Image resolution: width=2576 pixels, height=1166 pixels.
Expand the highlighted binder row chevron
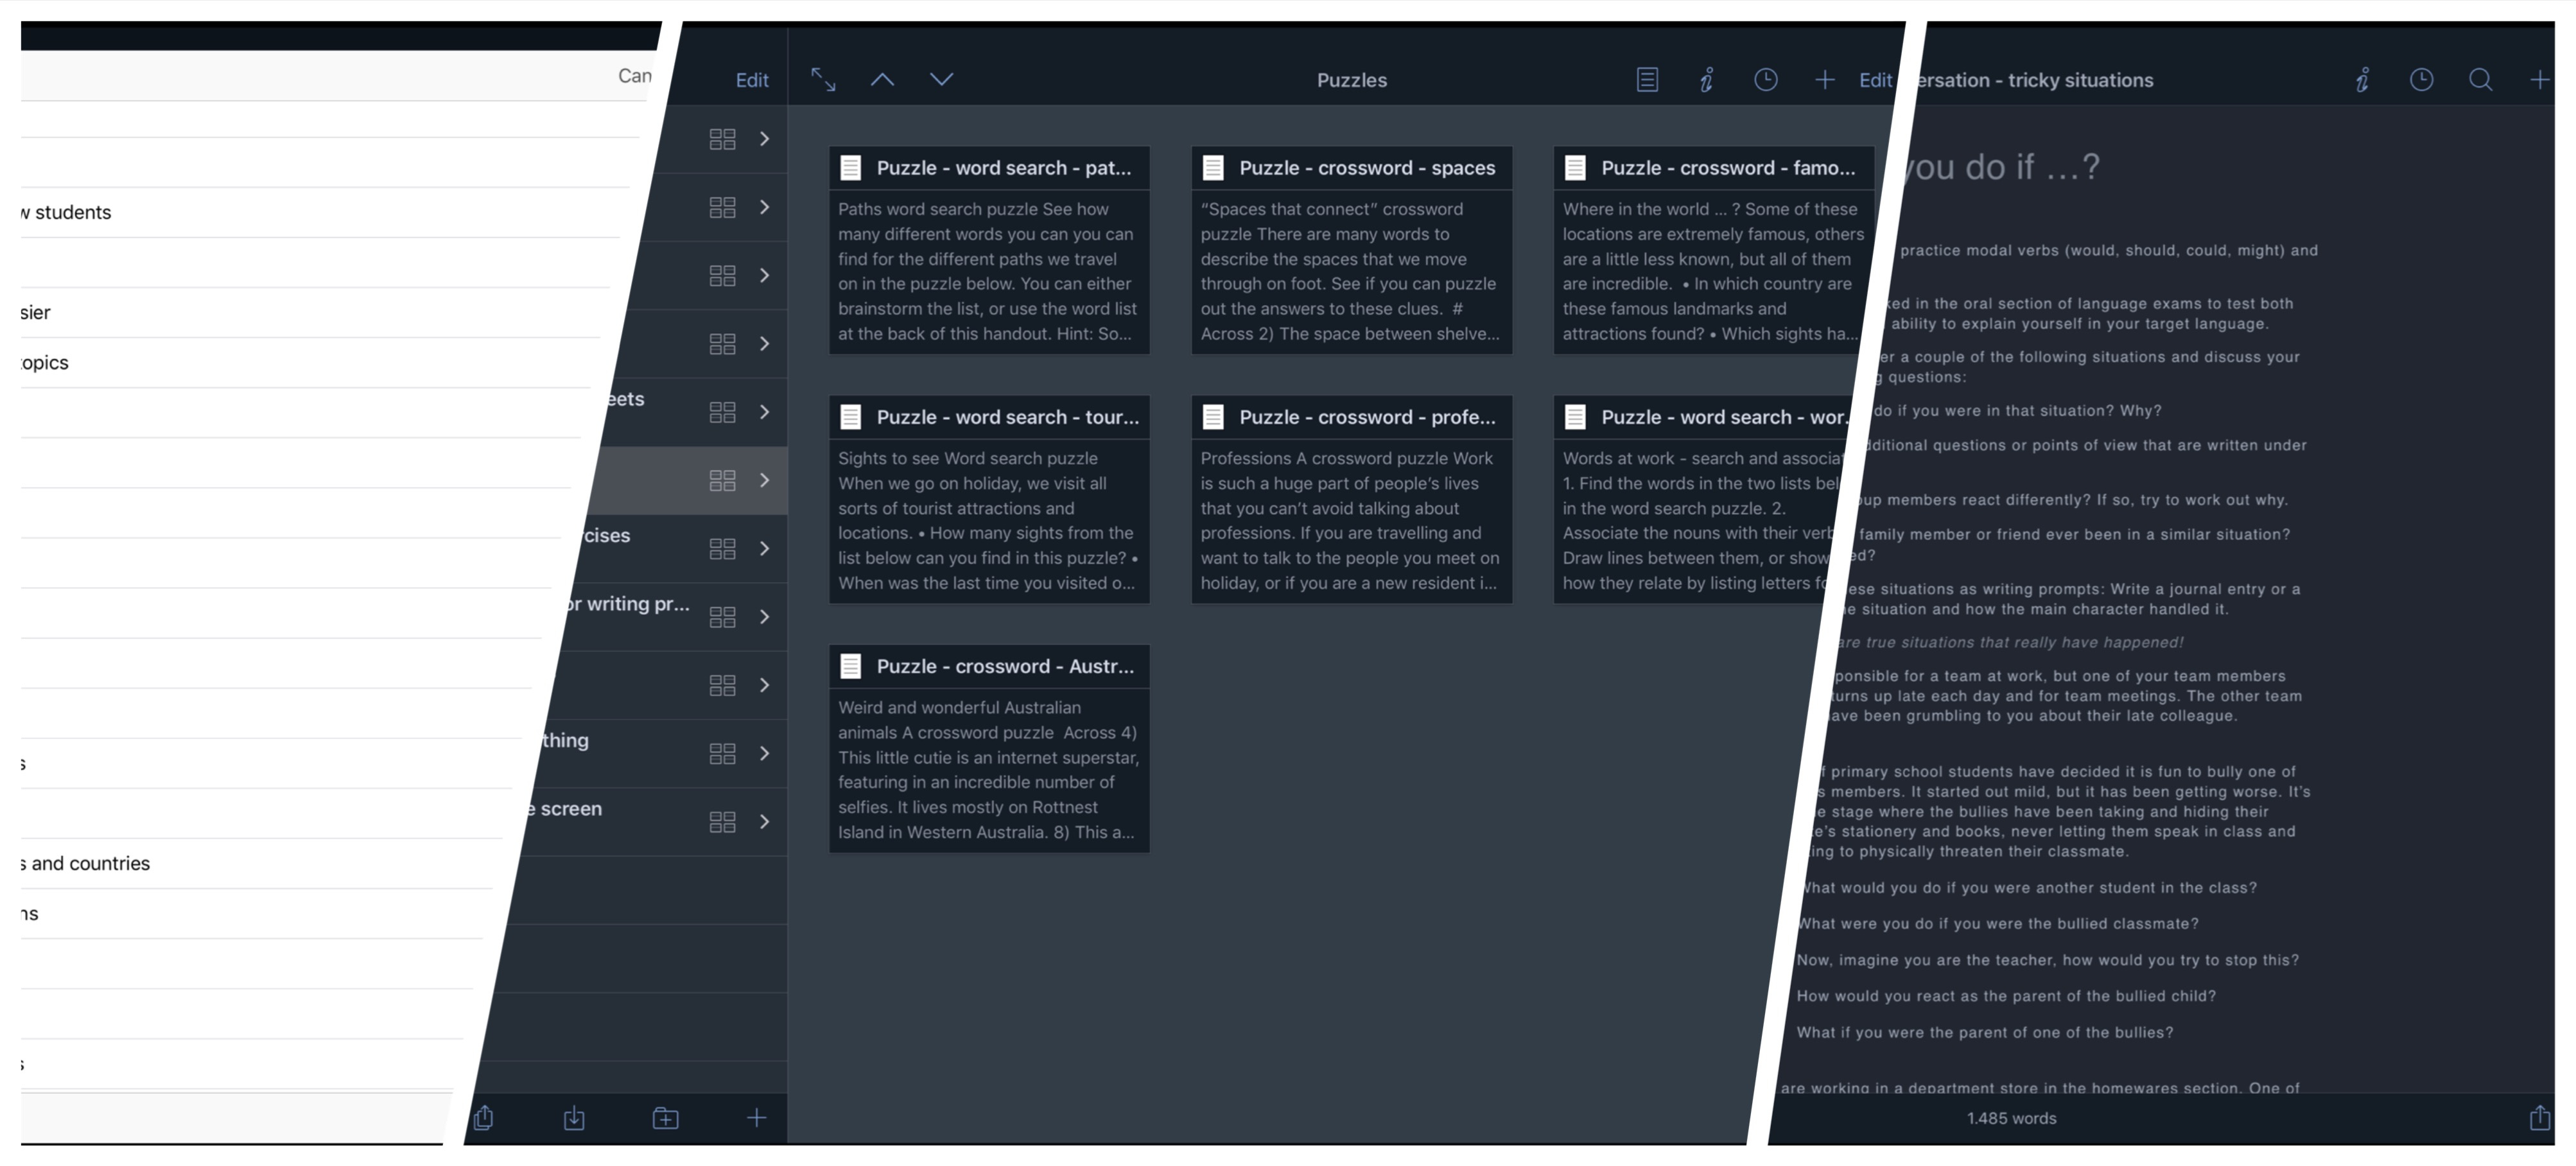[765, 481]
